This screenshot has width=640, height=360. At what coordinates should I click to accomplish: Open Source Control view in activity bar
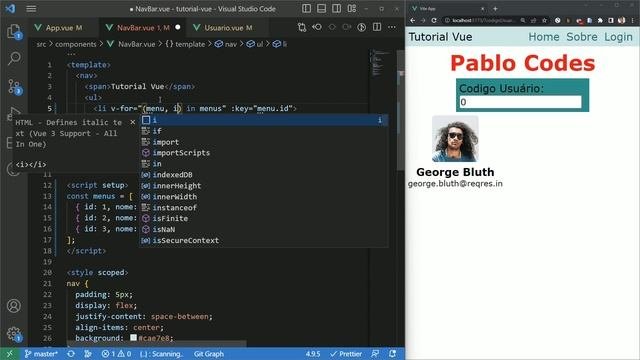click(14, 87)
